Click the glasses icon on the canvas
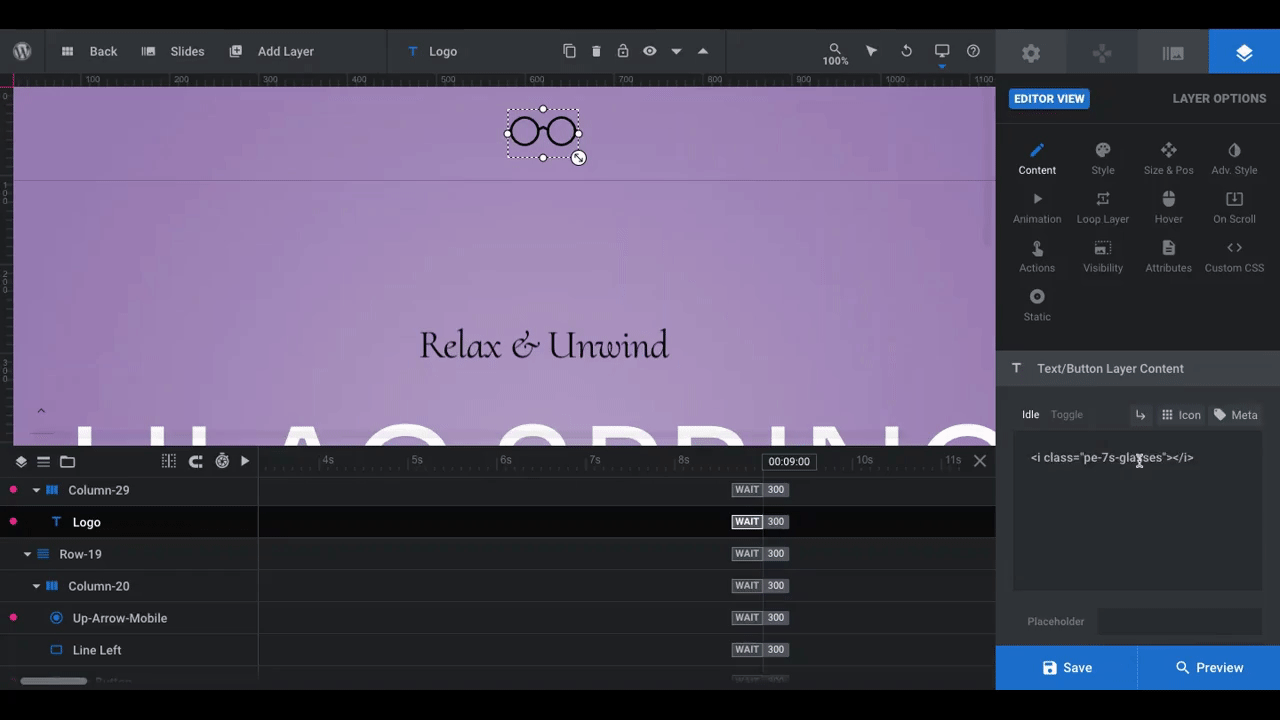 tap(543, 132)
